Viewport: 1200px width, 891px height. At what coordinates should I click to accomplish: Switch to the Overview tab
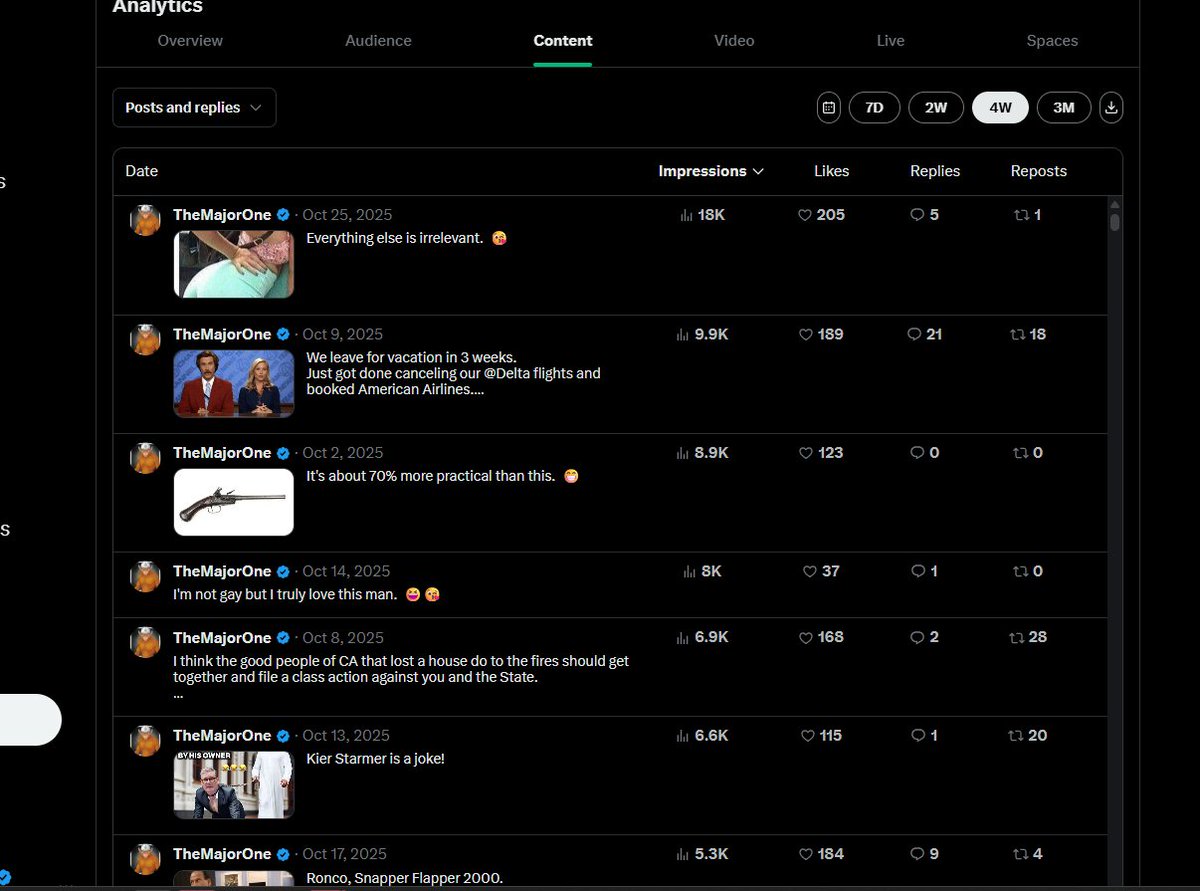190,41
